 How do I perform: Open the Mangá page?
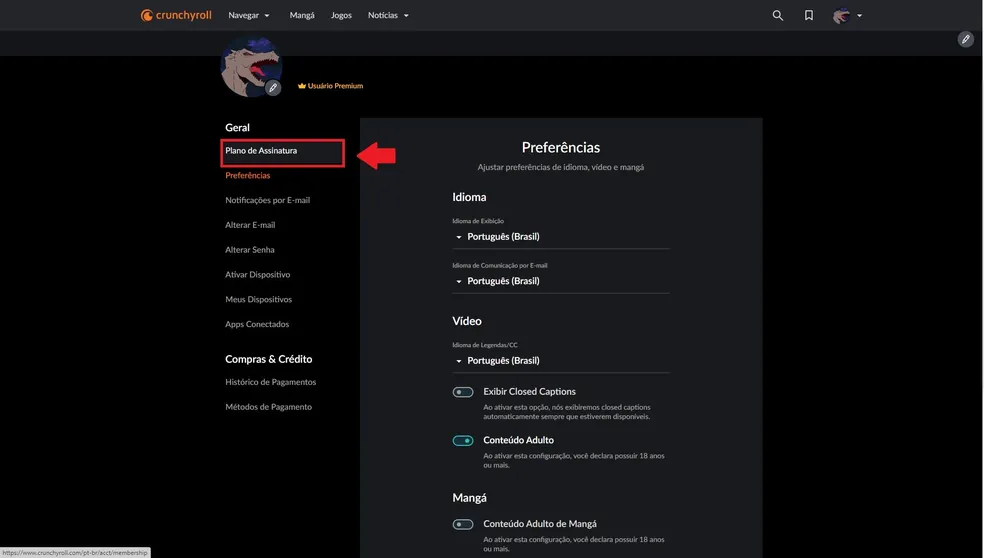click(x=302, y=16)
